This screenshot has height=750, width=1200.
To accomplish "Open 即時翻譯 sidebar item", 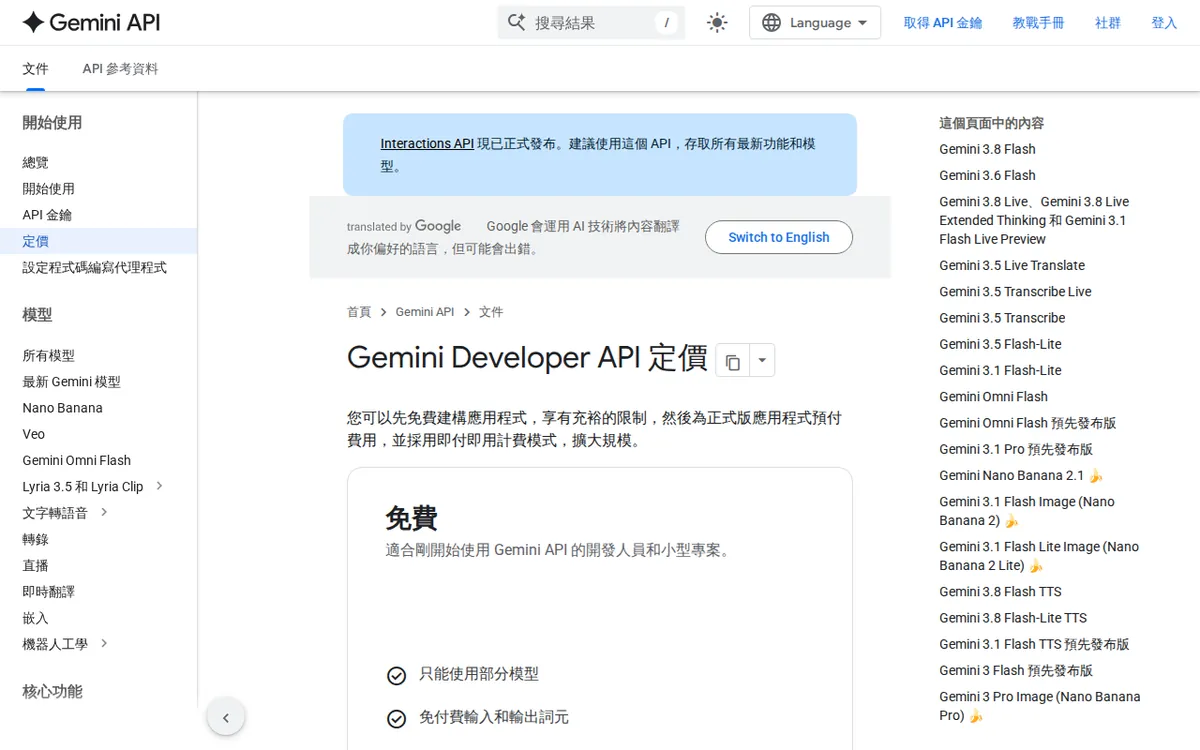I will click(49, 591).
